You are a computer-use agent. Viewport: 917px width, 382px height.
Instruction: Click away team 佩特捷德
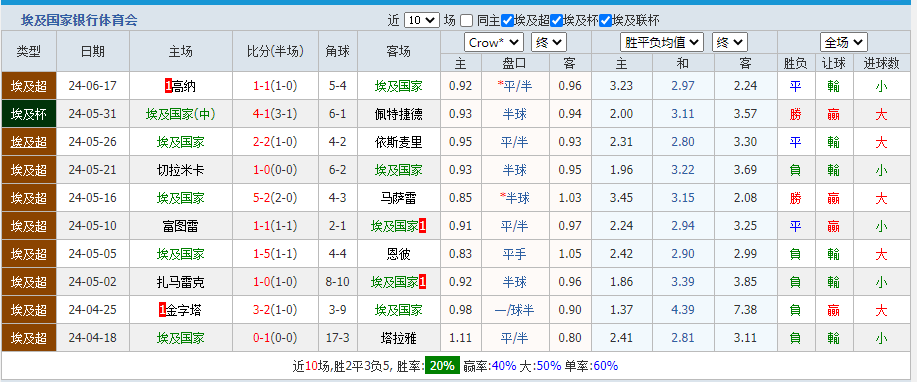point(398,115)
